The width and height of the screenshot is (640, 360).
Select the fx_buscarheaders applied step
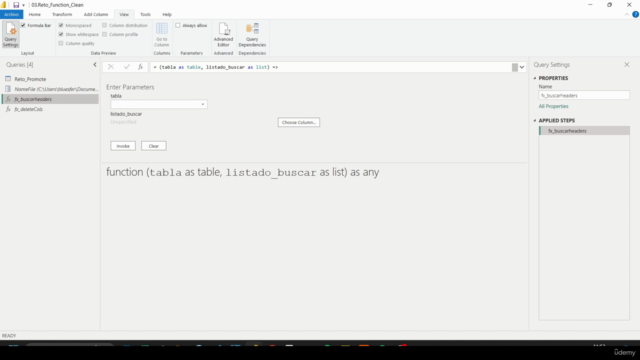tap(584, 131)
